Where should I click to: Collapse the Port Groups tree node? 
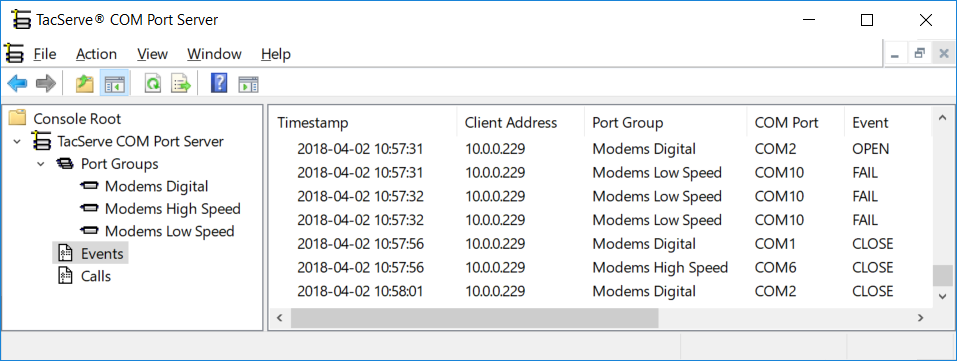pyautogui.click(x=40, y=164)
